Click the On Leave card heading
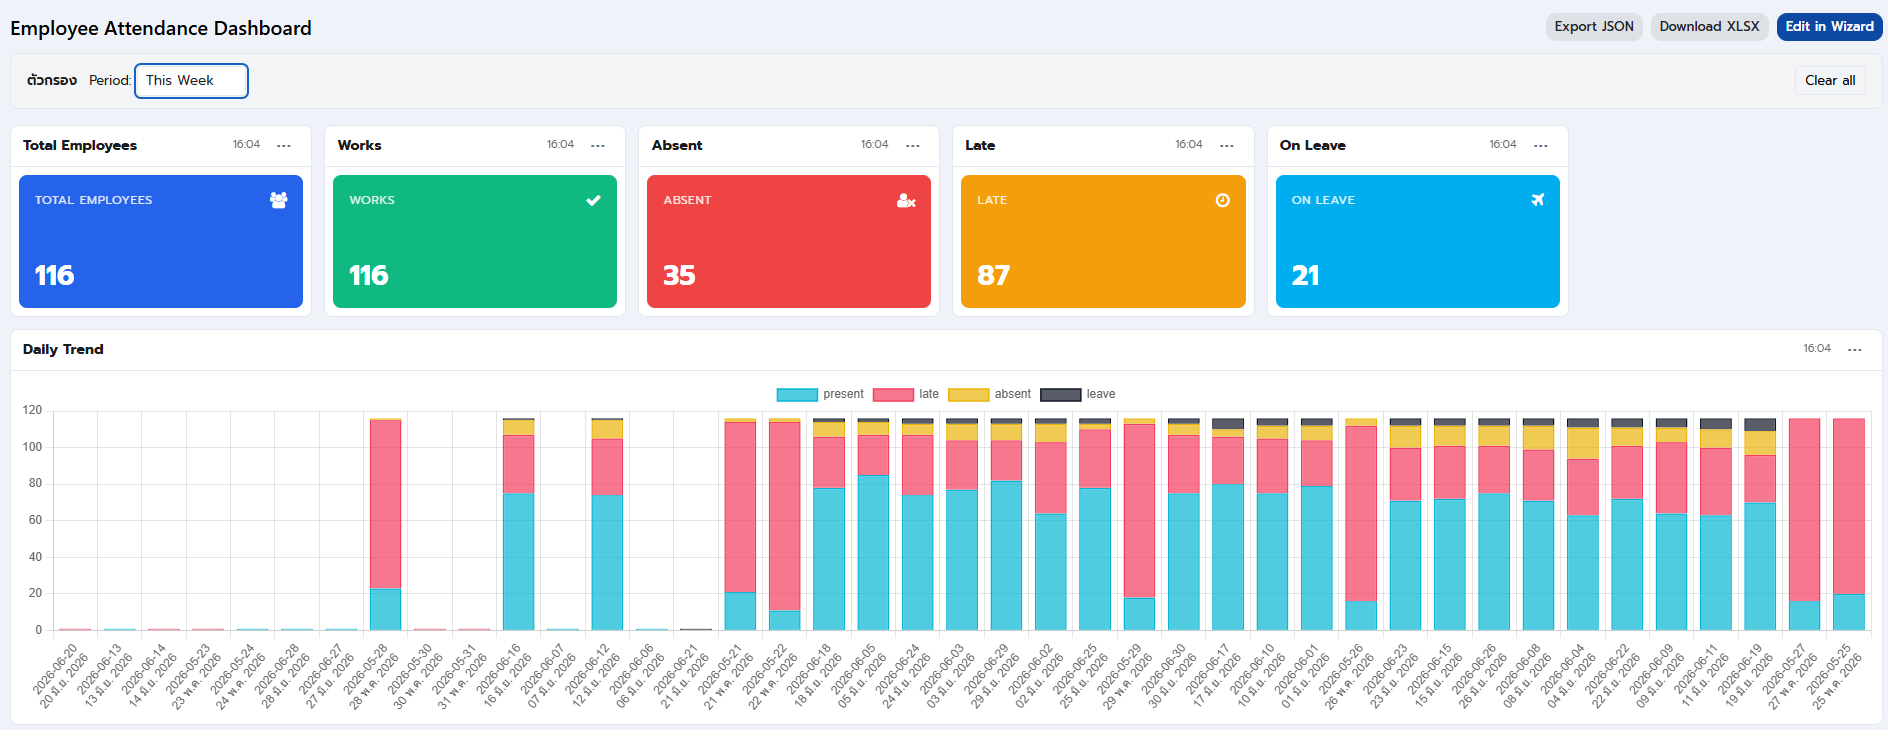This screenshot has height=730, width=1888. (1312, 145)
